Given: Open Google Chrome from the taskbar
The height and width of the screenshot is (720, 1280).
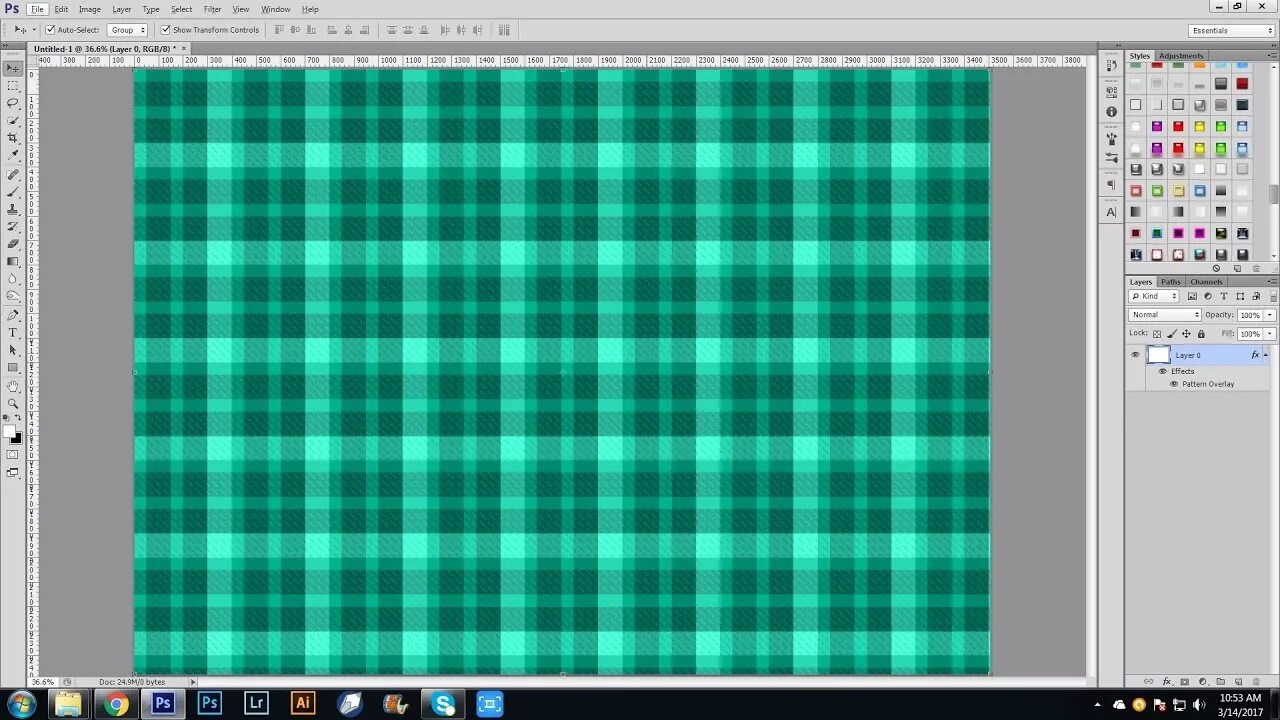Looking at the screenshot, I should coord(116,704).
